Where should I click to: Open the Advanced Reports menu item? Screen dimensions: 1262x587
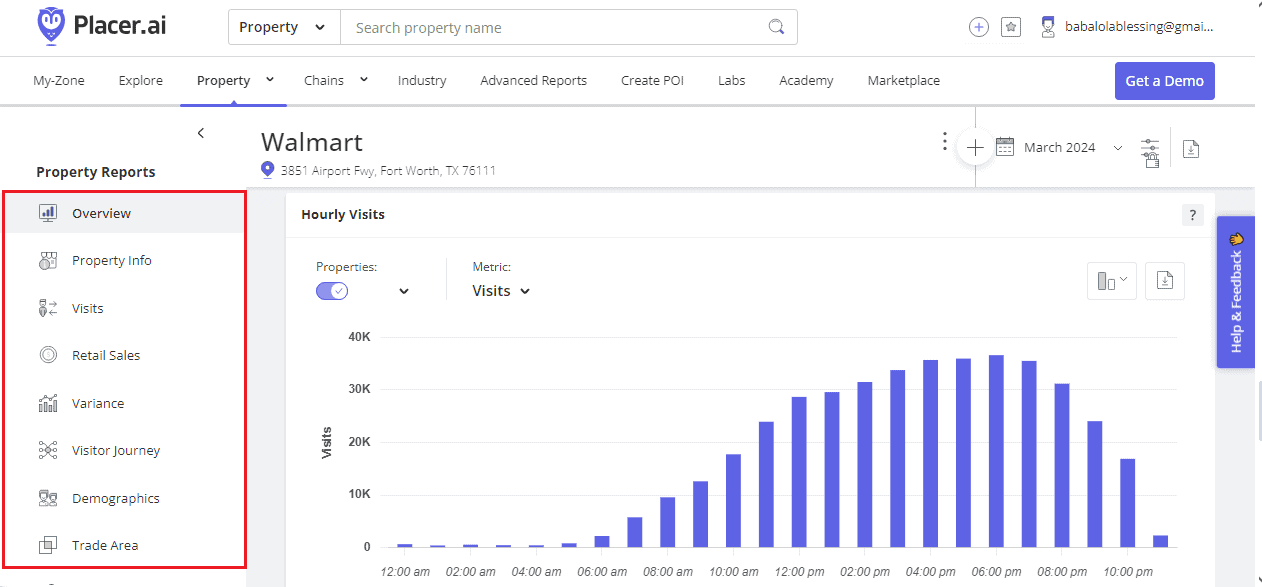pyautogui.click(x=533, y=80)
